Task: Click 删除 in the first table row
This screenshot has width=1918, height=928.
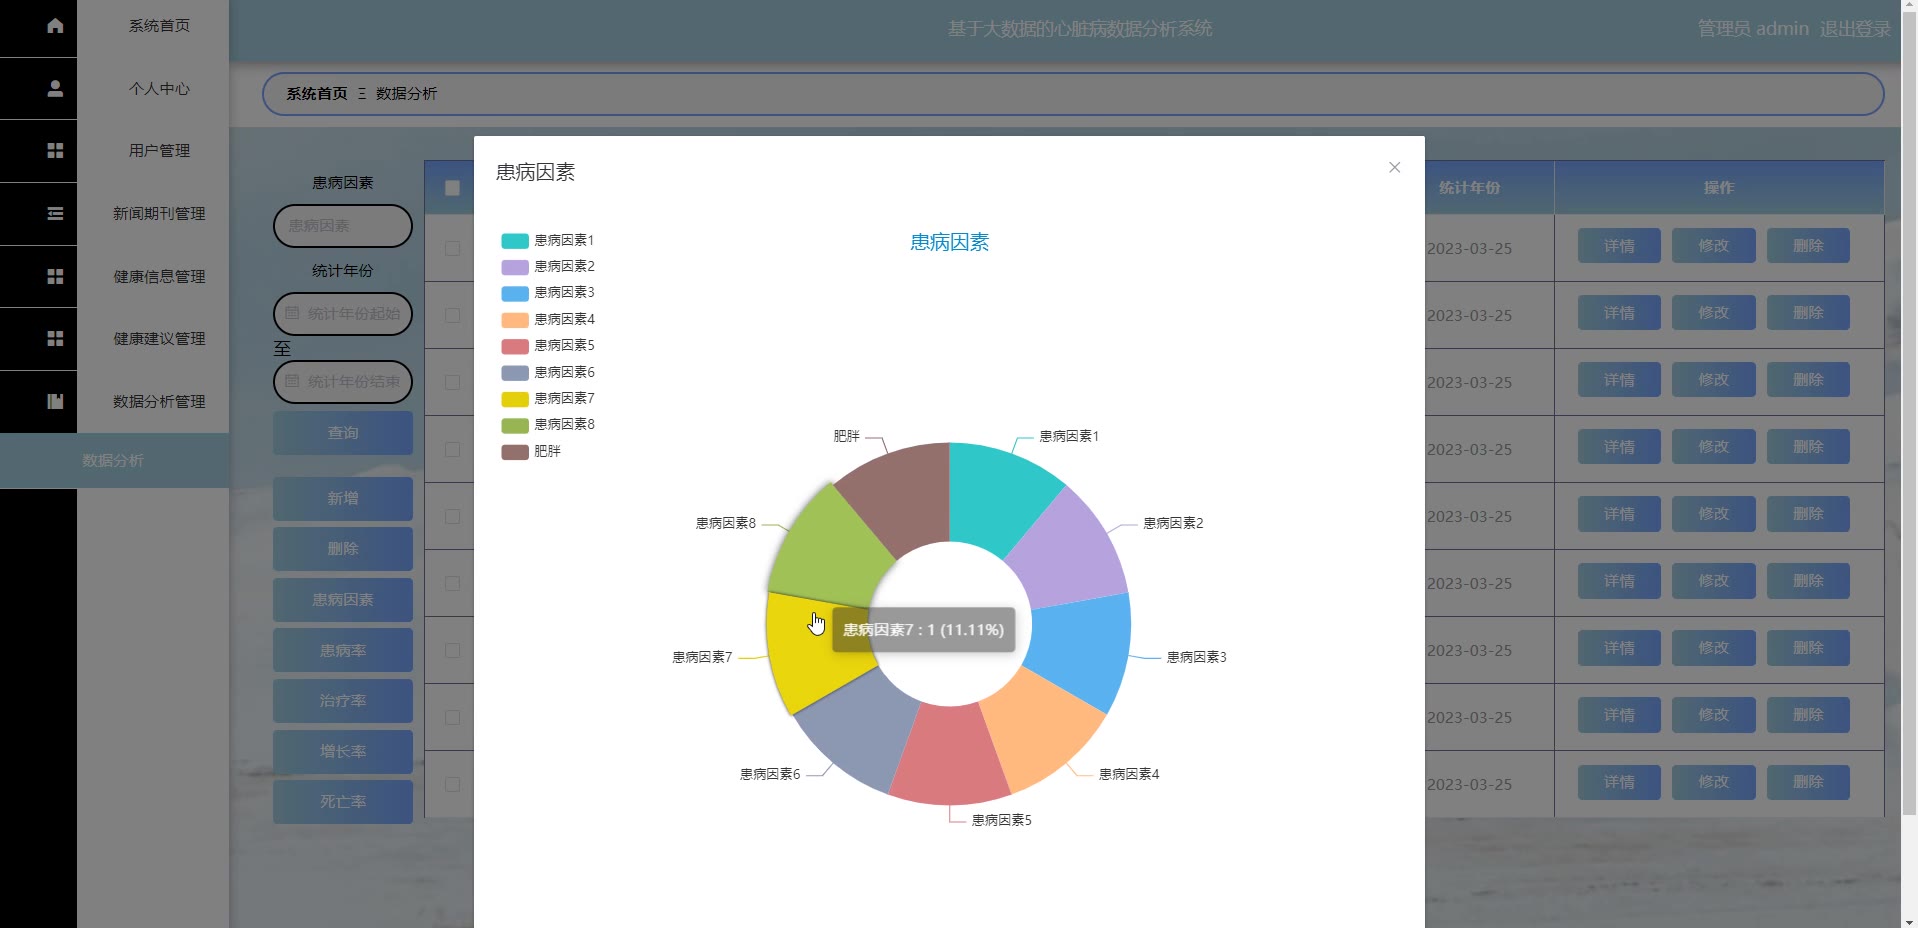Action: tap(1808, 246)
